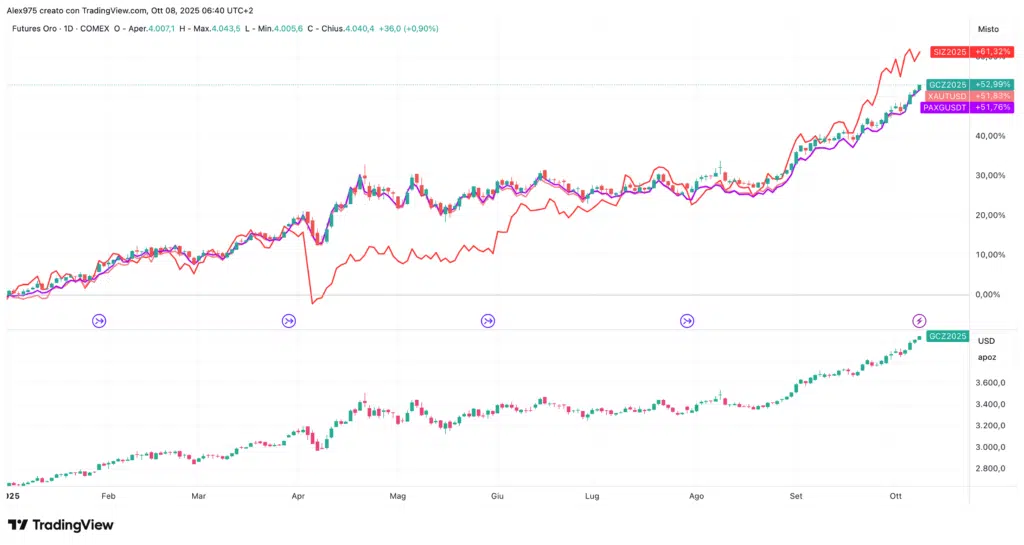This screenshot has width=1024, height=545.
Task: Open the rollover marker nearest Giu
Action: (487, 320)
